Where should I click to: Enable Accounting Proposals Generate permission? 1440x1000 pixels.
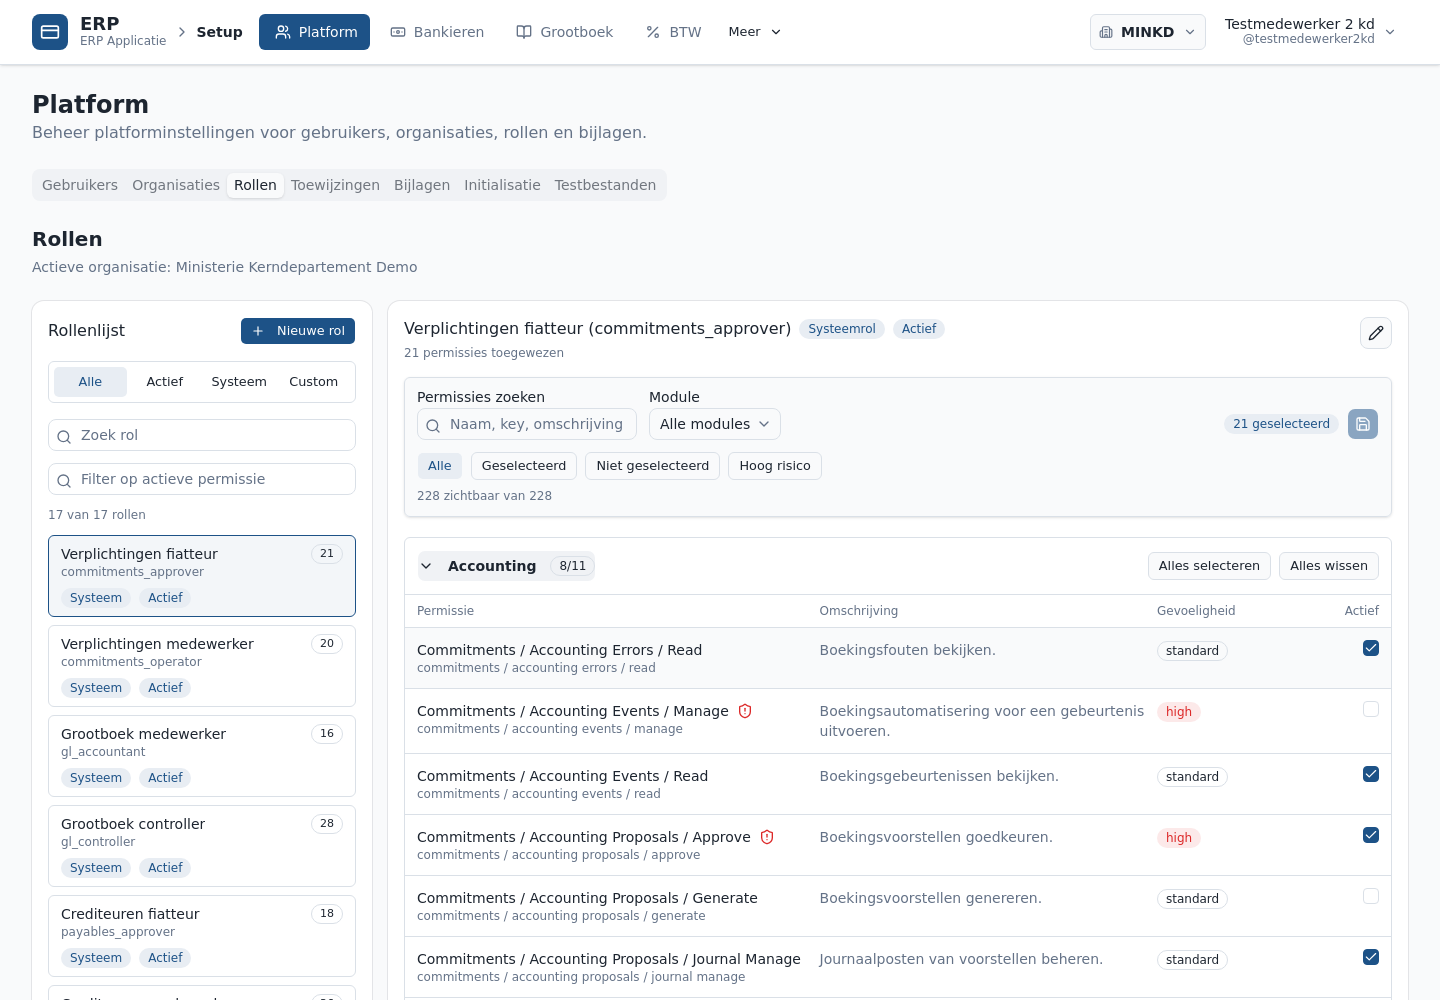(1371, 896)
